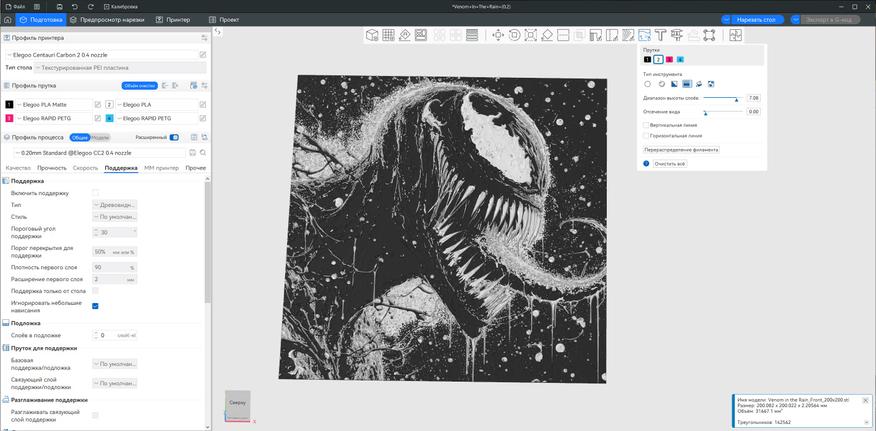Click the Undo arrow icon
The image size is (876, 431).
(x=75, y=6)
